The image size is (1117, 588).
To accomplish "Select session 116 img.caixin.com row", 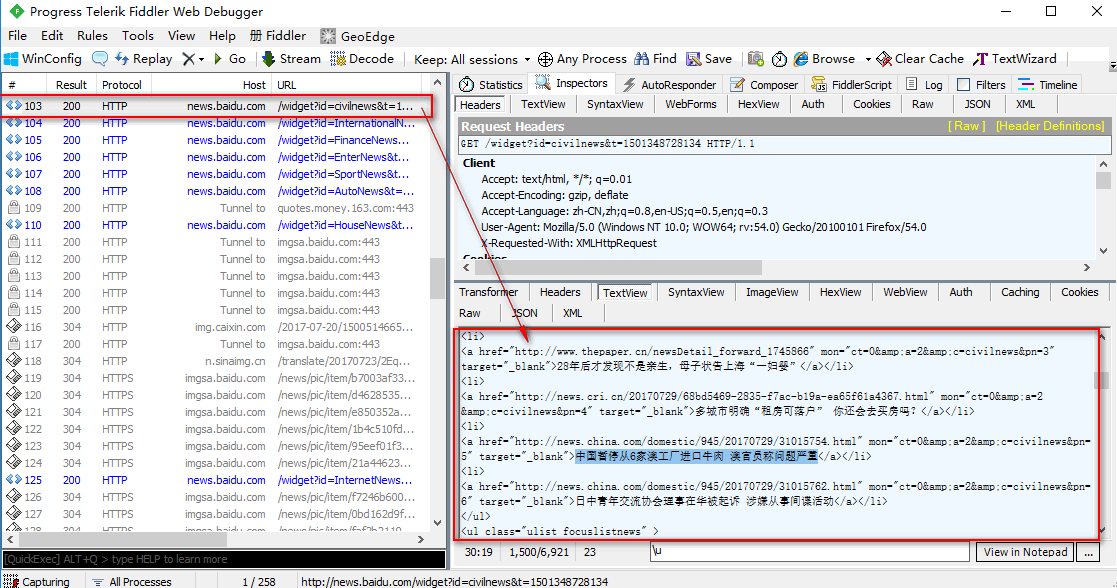I will (x=214, y=327).
